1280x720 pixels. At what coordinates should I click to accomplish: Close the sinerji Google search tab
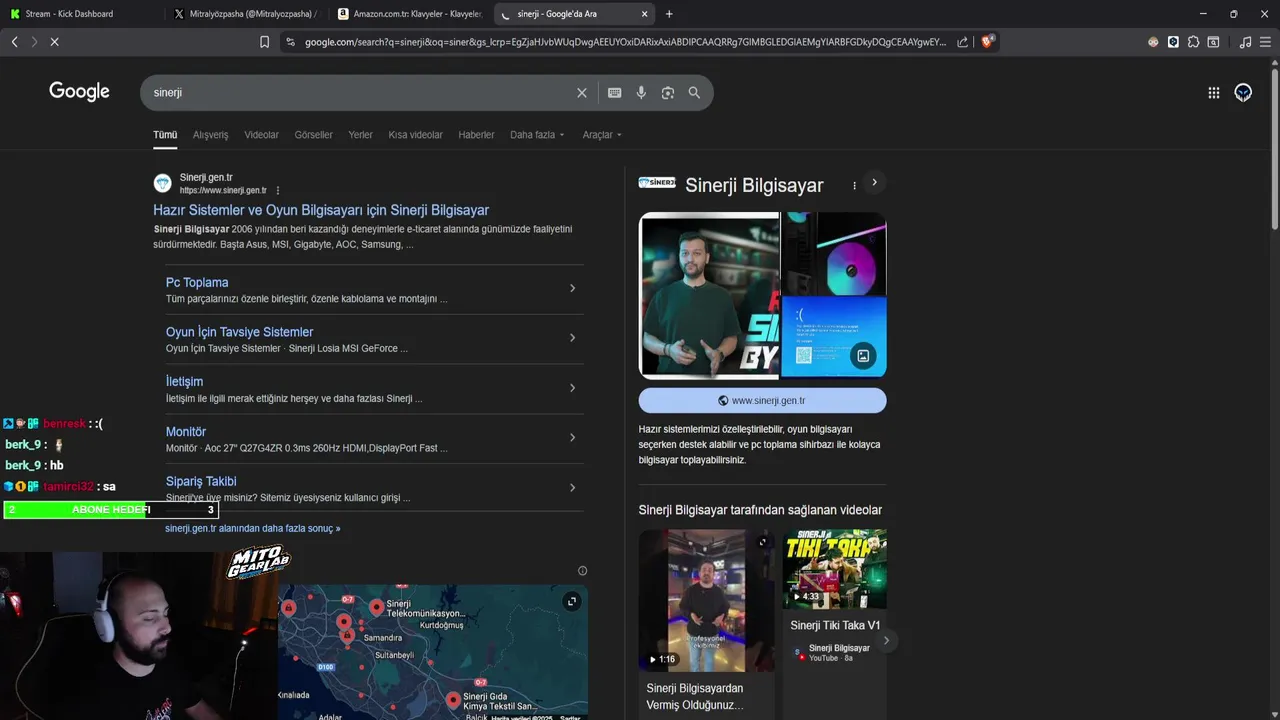[x=644, y=14]
